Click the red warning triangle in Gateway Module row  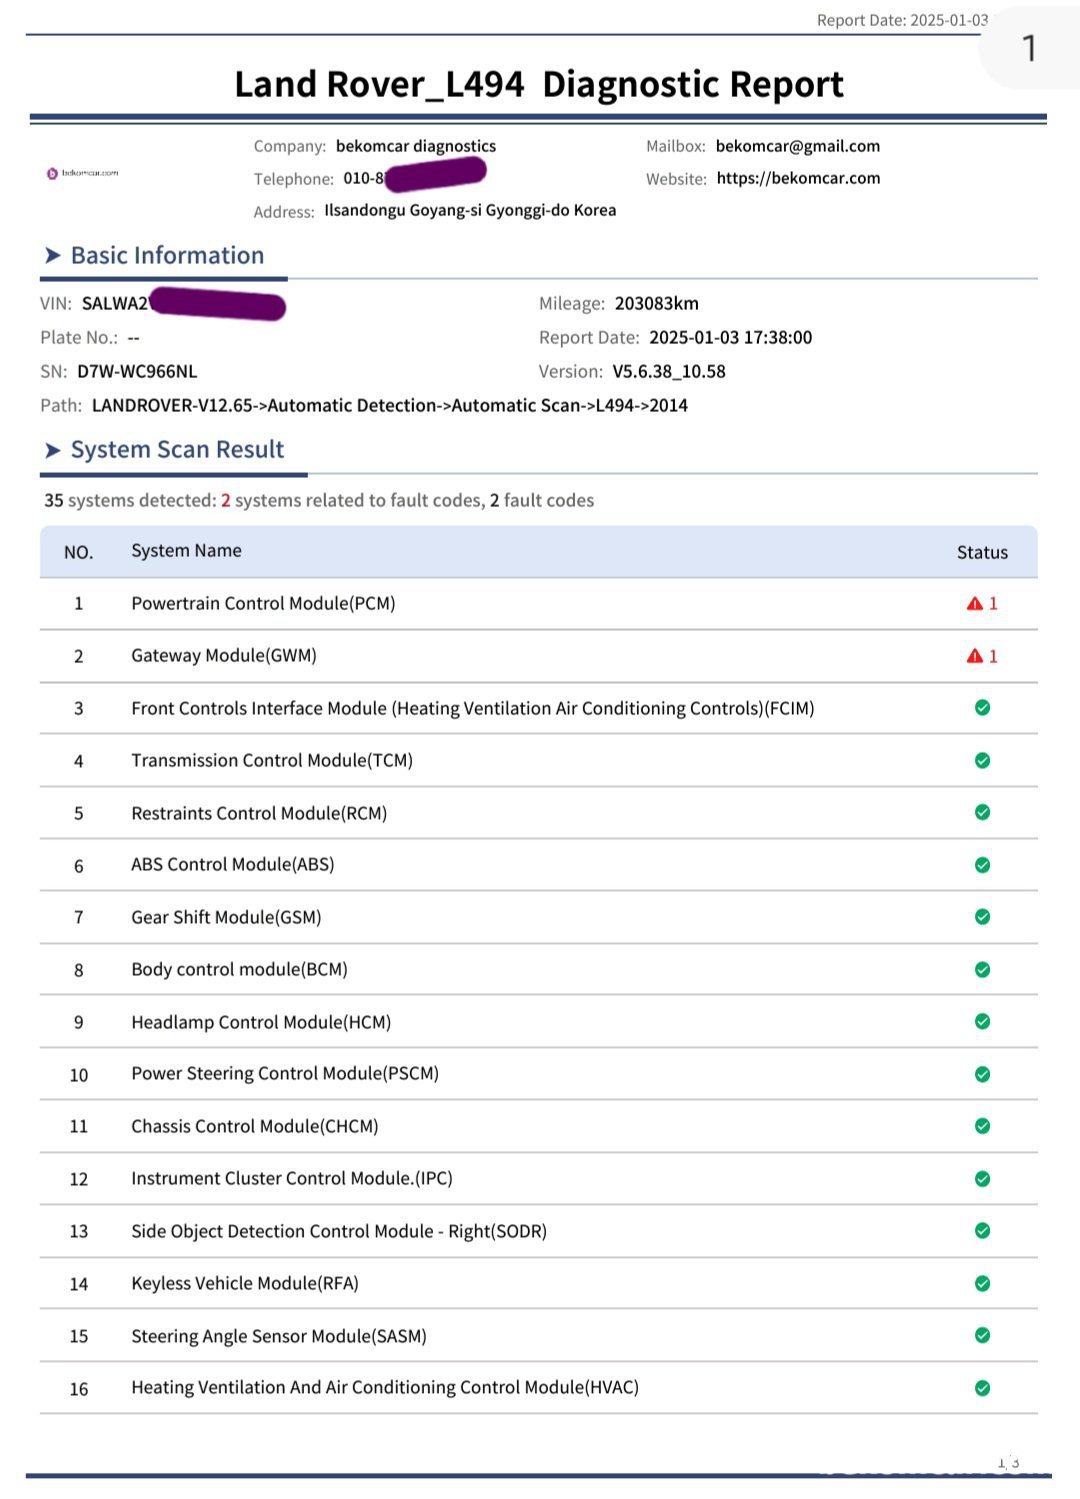pos(975,656)
